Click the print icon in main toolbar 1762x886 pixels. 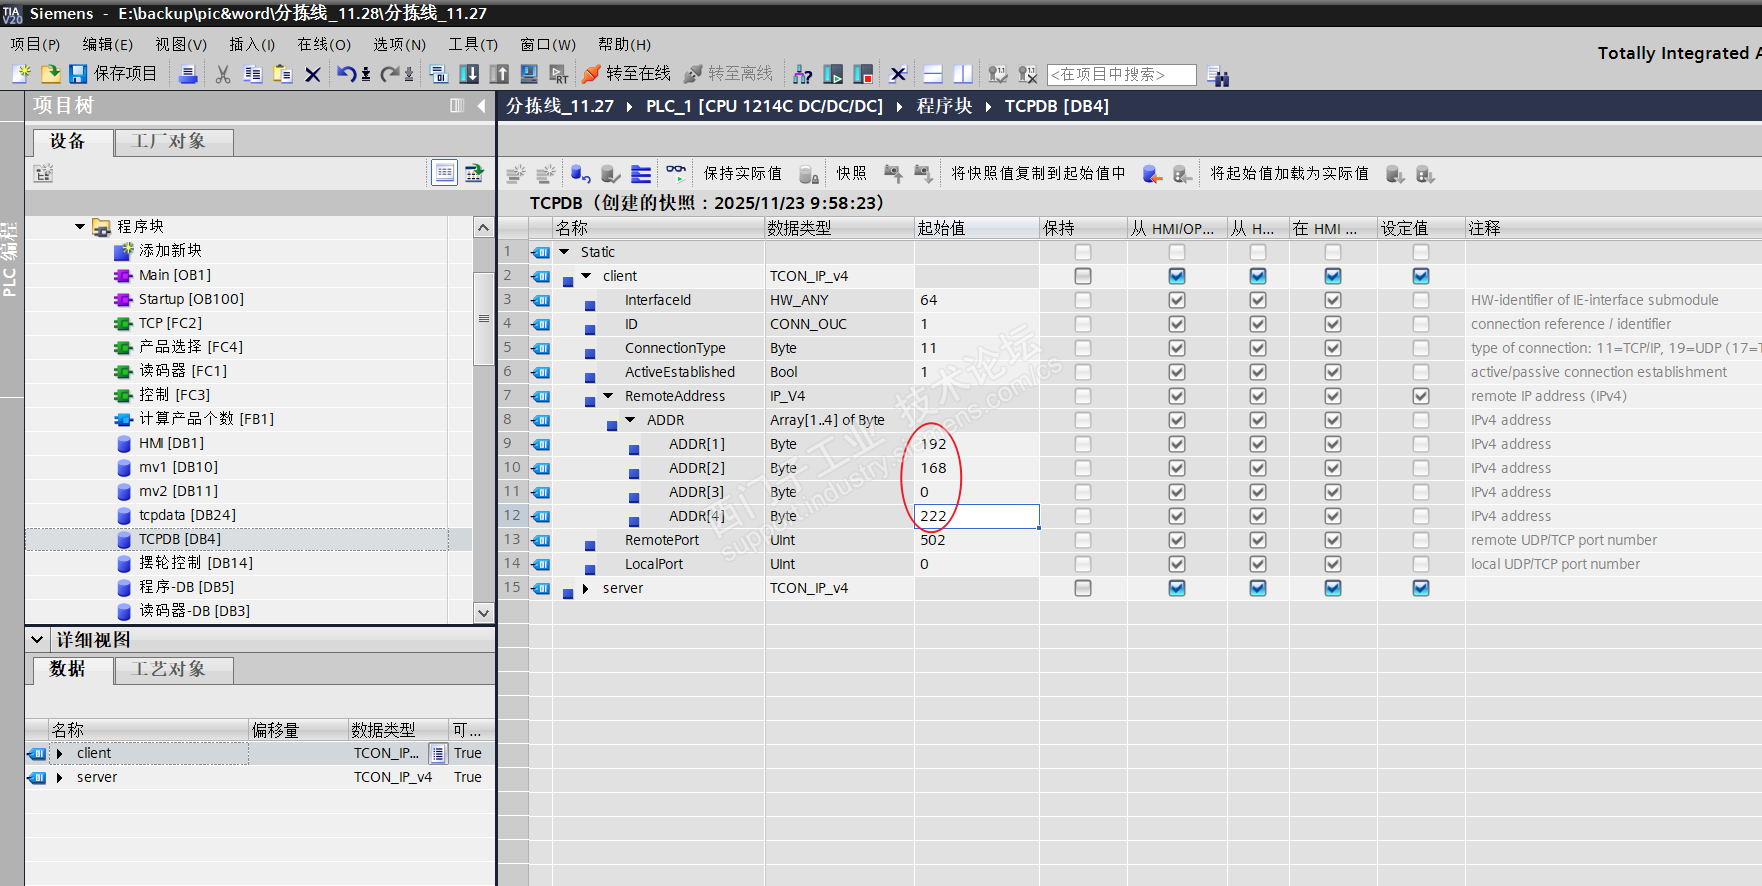tap(188, 74)
